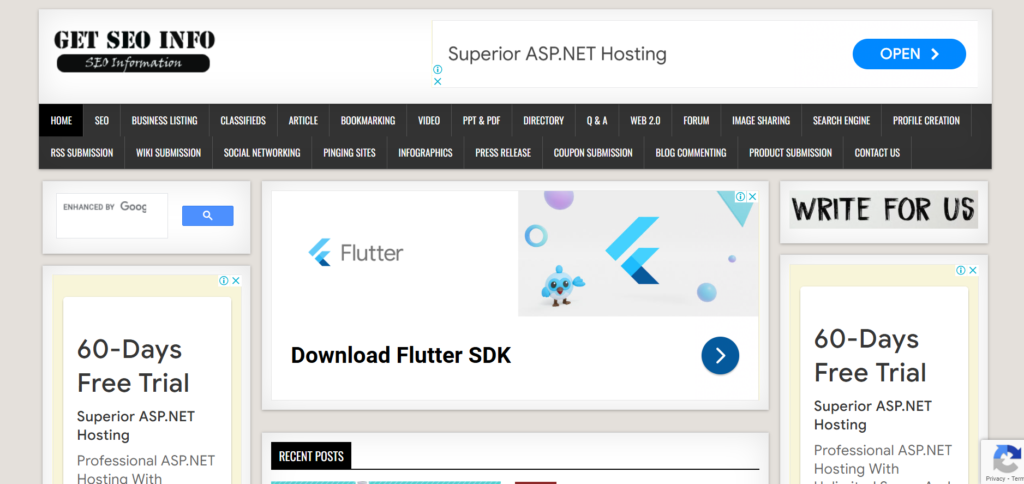Click '60-Days Free Trial' in left sidebar ad
1024x484 pixels.
click(133, 366)
